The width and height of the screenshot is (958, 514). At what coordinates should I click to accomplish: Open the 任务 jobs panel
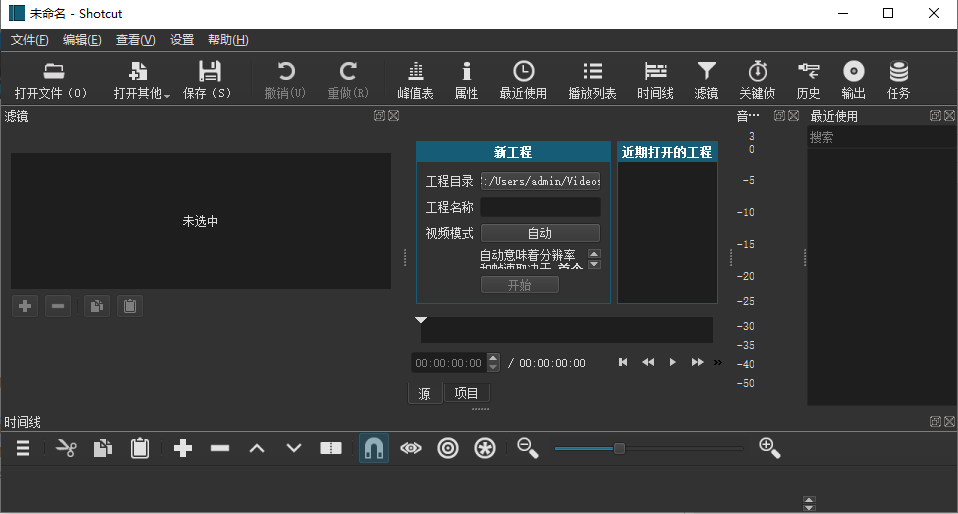pos(899,80)
